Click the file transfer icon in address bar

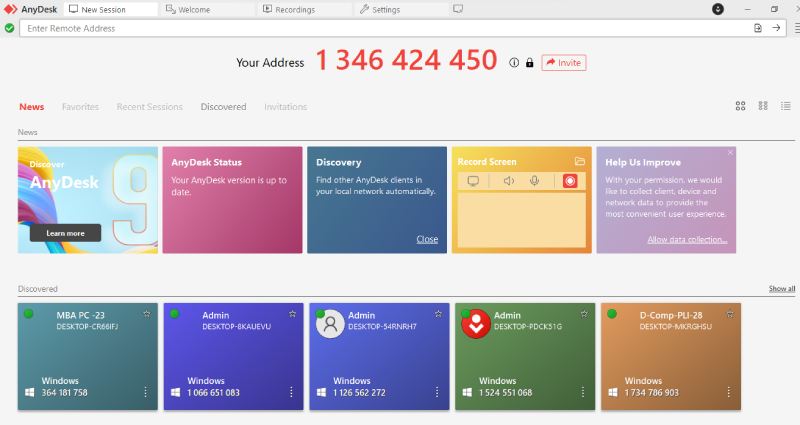[758, 28]
